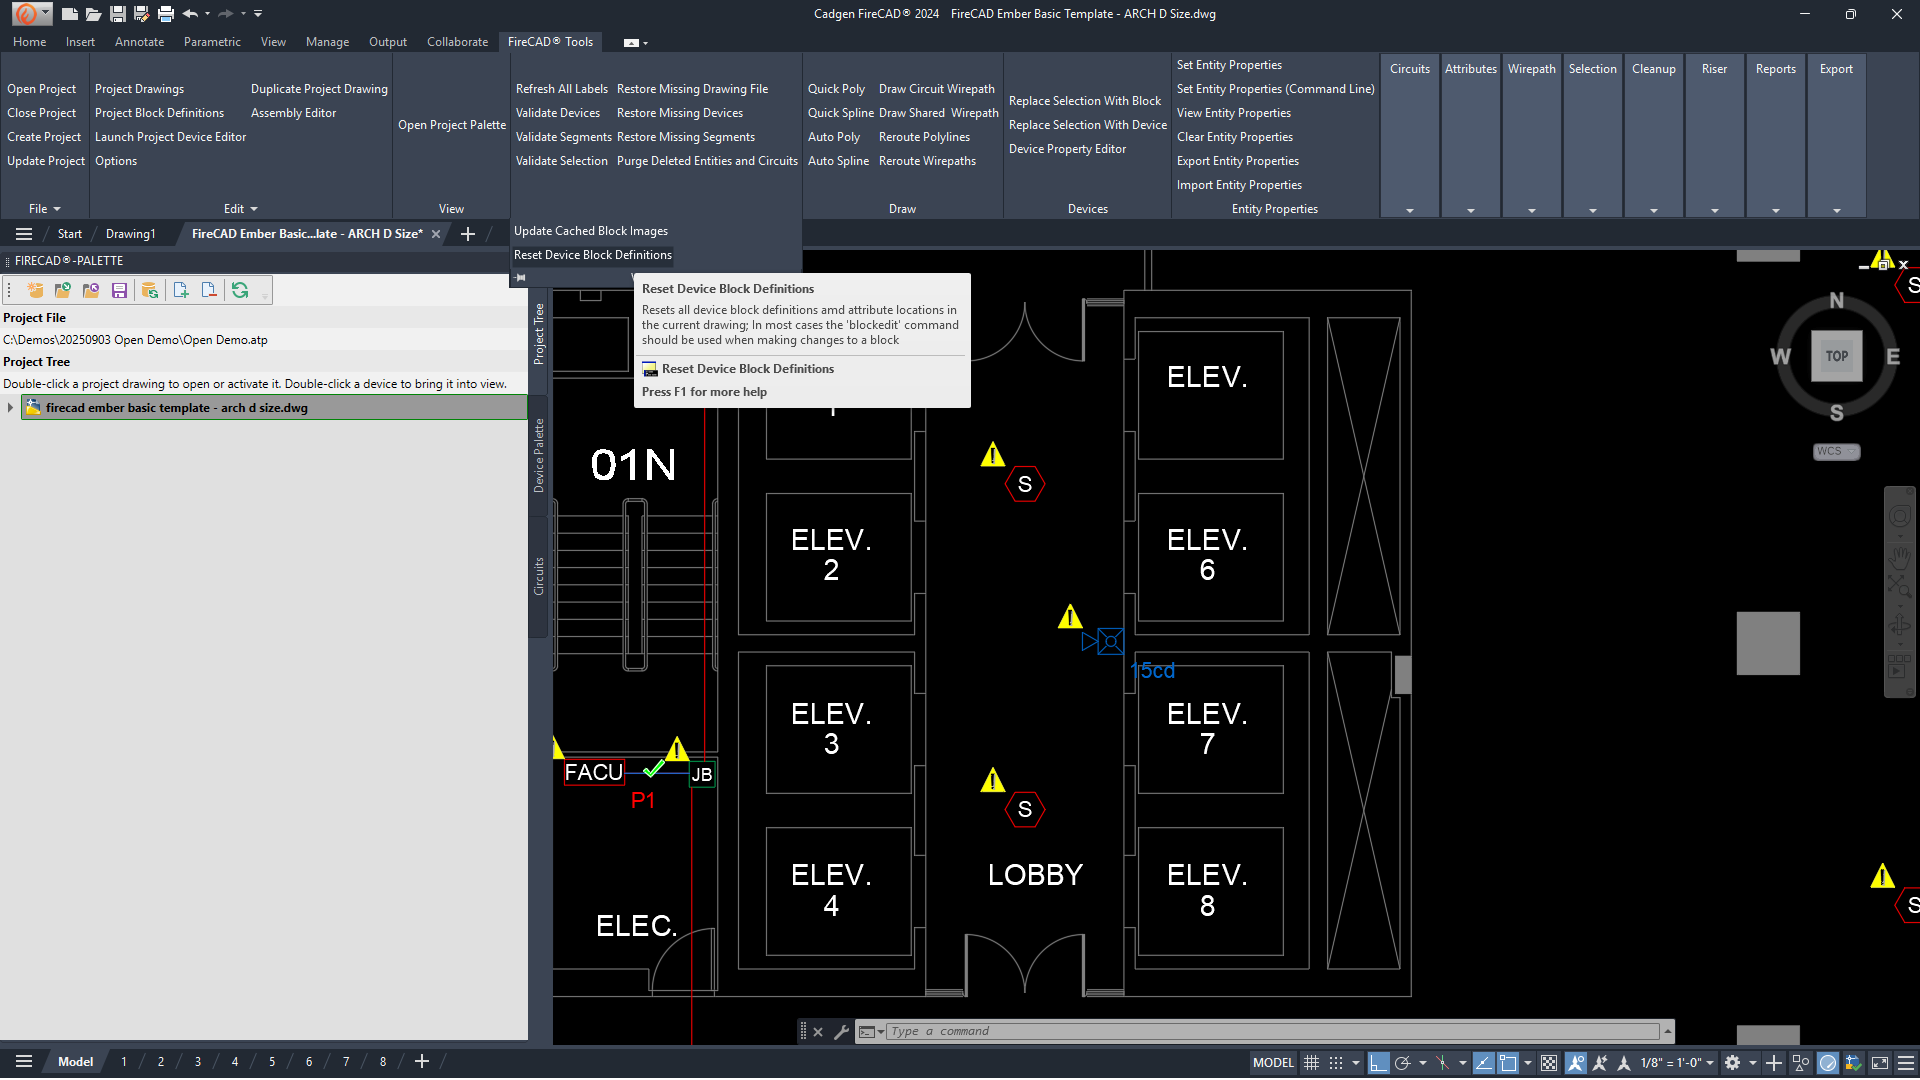The image size is (1920, 1080).
Task: Click the wrench customize icon on command line
Action: (x=841, y=1032)
